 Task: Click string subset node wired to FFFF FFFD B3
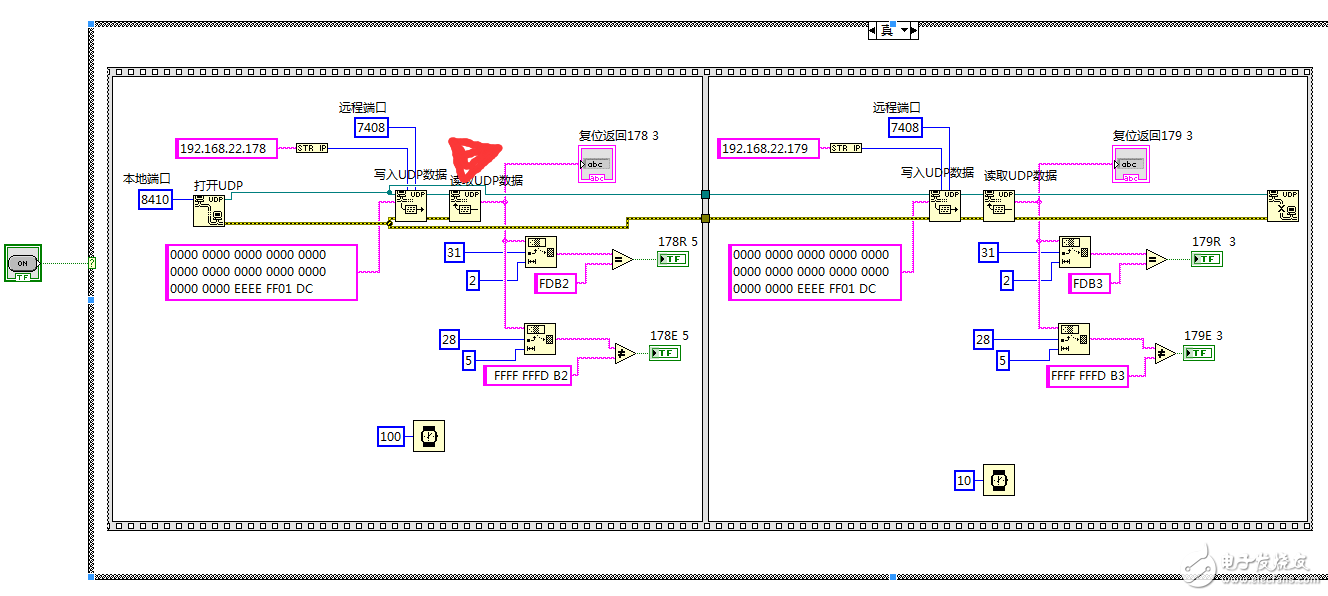click(1074, 340)
